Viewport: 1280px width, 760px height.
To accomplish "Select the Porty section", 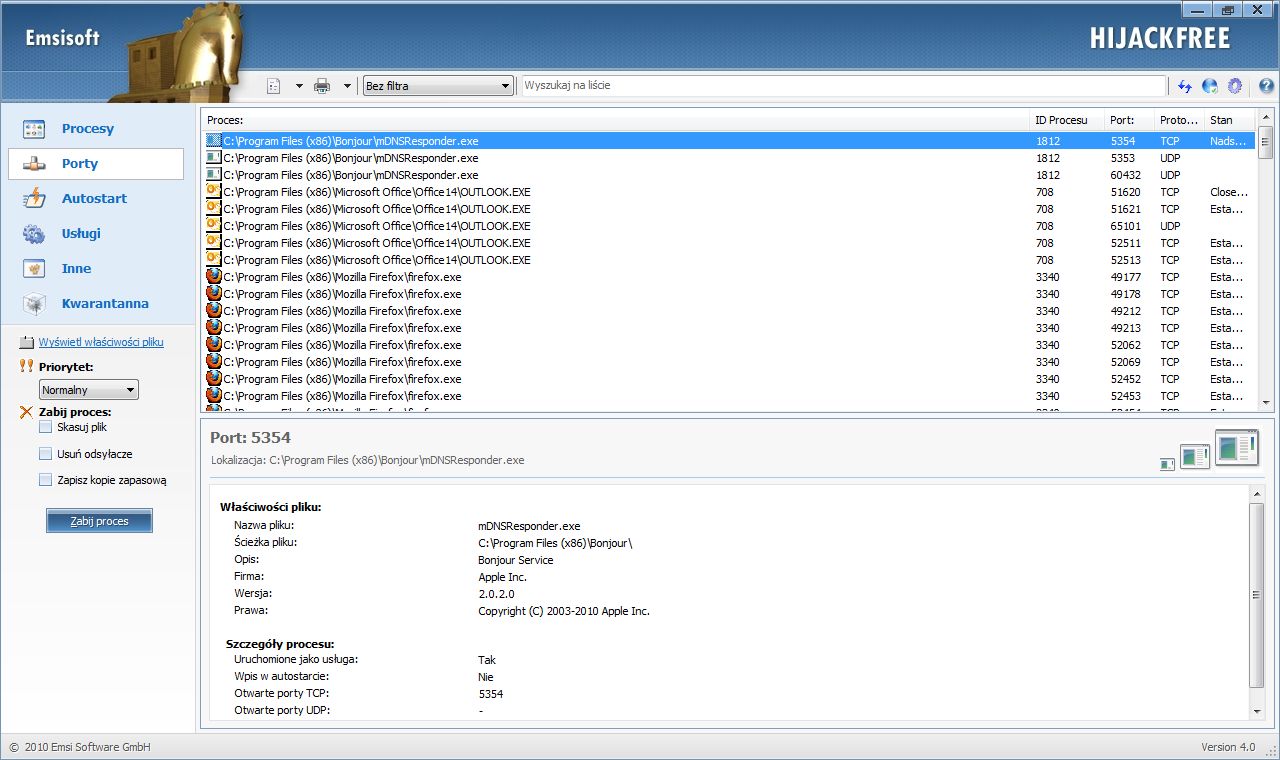I will [x=96, y=163].
